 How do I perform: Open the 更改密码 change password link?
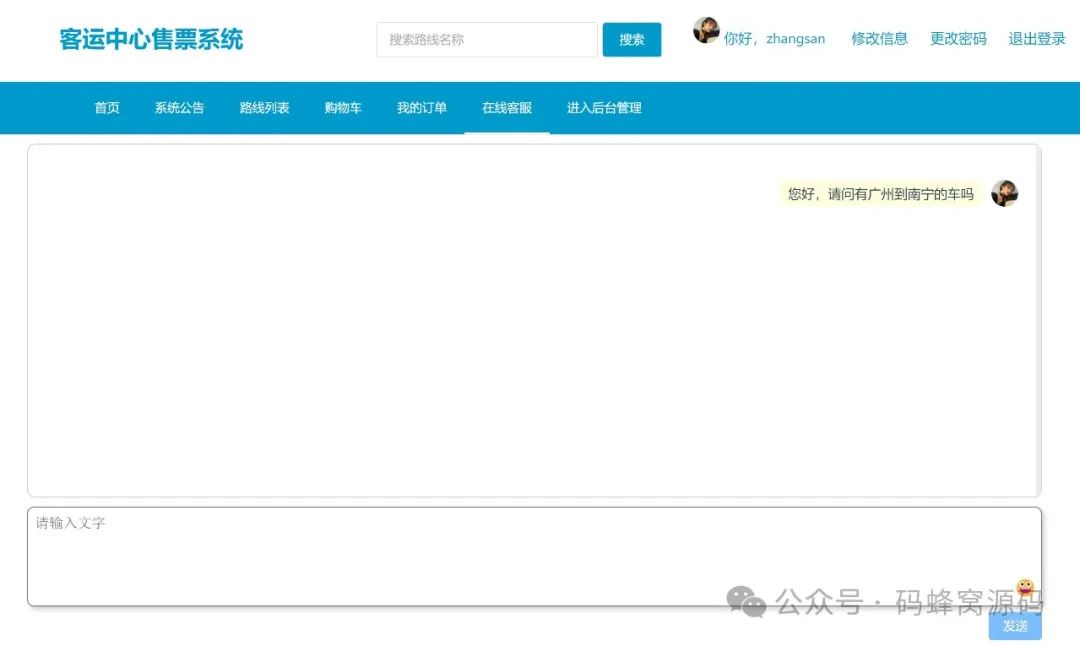tap(957, 39)
